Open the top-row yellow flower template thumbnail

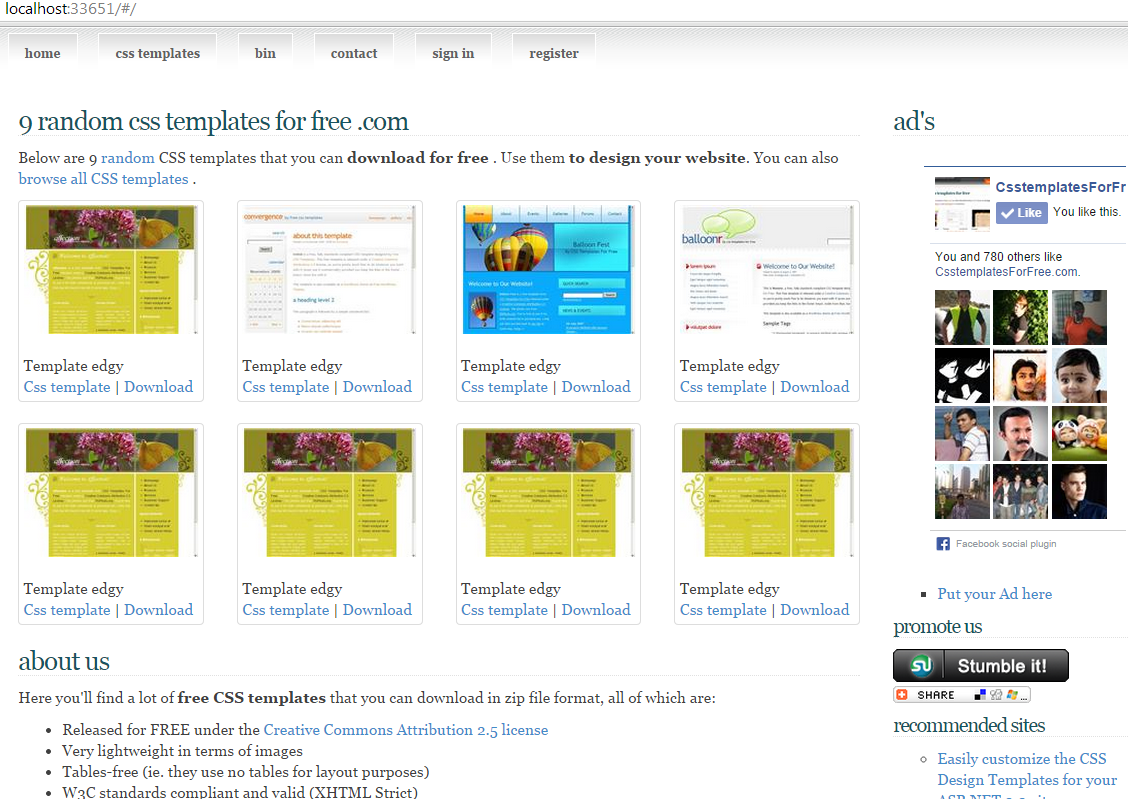[x=111, y=270]
